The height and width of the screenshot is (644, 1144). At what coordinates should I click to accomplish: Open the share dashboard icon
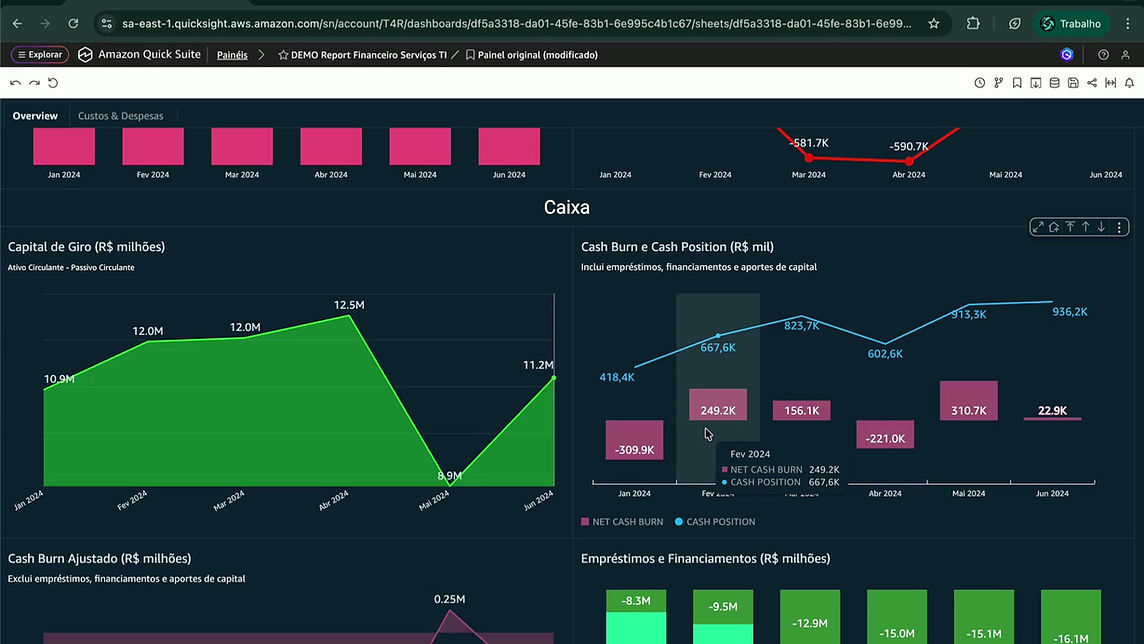1092,83
